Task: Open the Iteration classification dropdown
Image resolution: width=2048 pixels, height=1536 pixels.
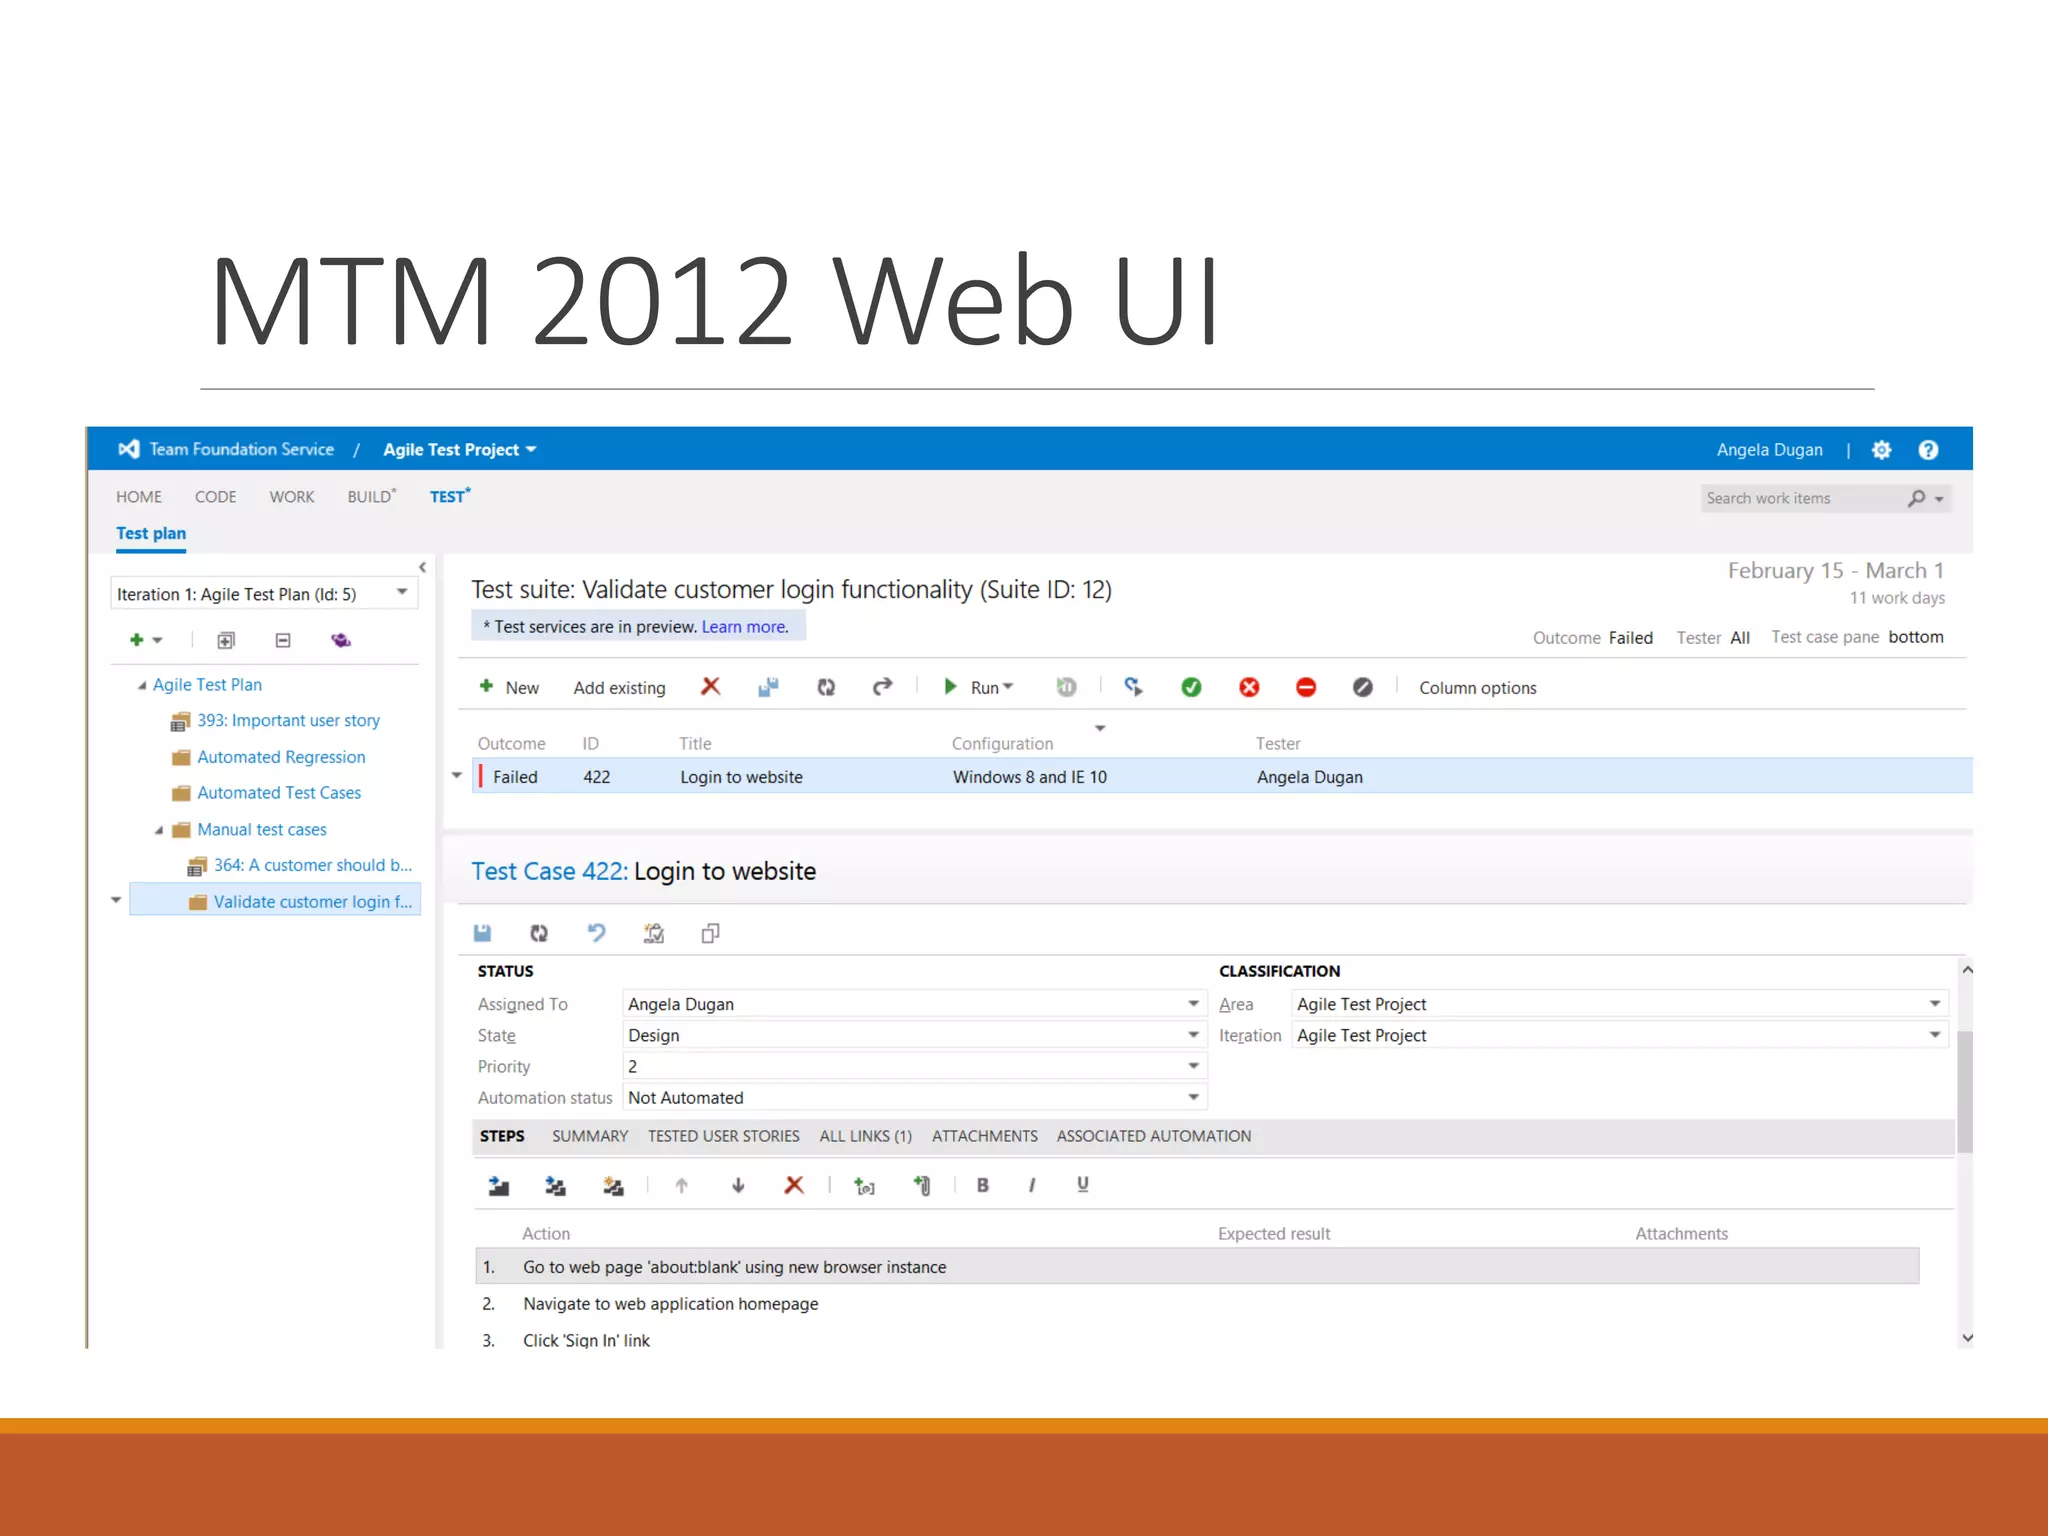Action: pos(1935,1035)
